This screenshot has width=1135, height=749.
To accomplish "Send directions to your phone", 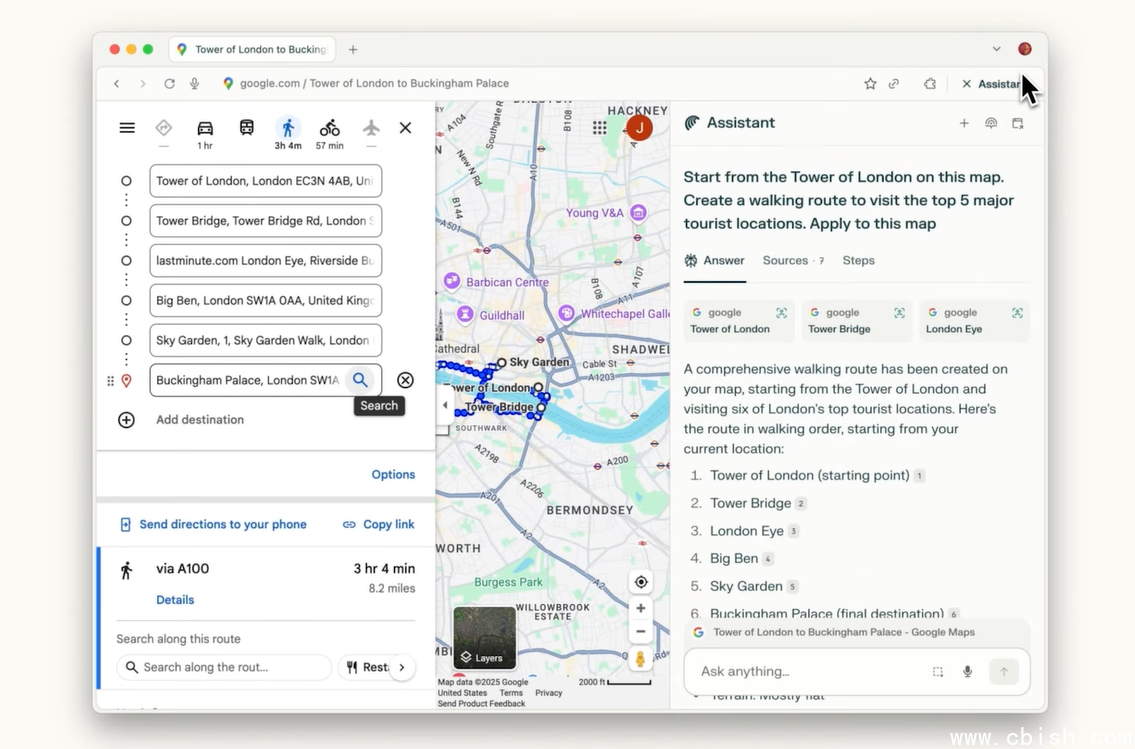I will pos(213,525).
